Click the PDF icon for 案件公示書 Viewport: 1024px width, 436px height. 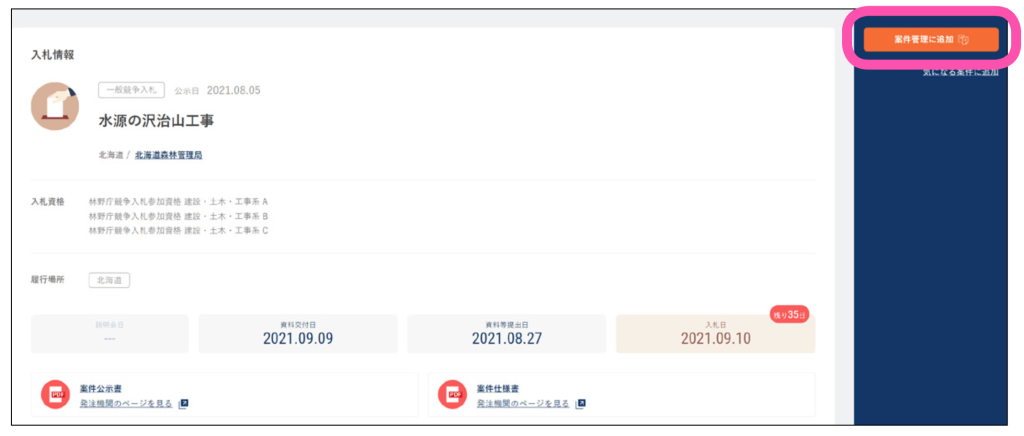click(x=55, y=395)
